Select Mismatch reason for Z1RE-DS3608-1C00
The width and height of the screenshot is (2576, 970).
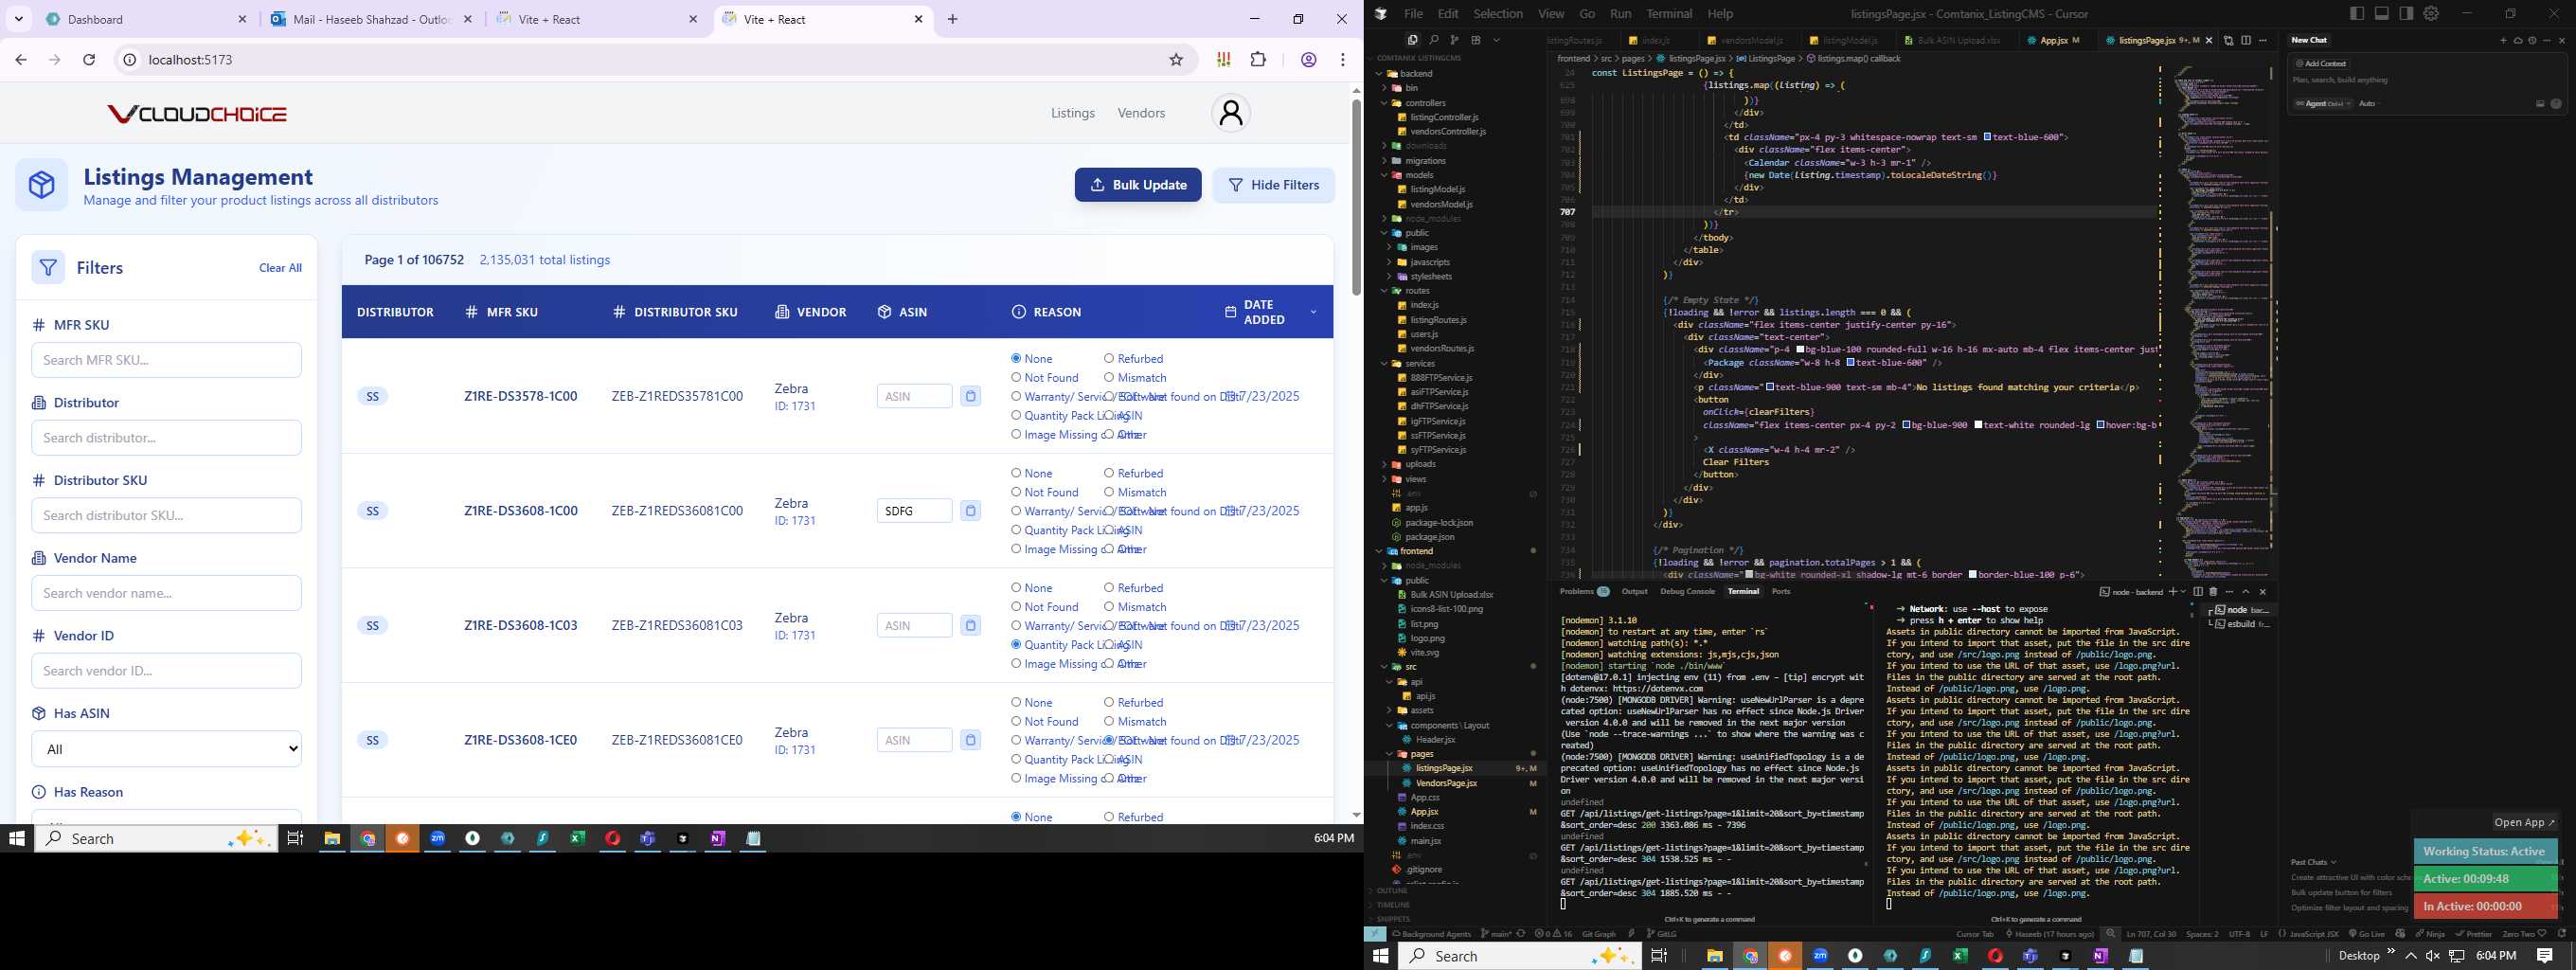tap(1109, 492)
